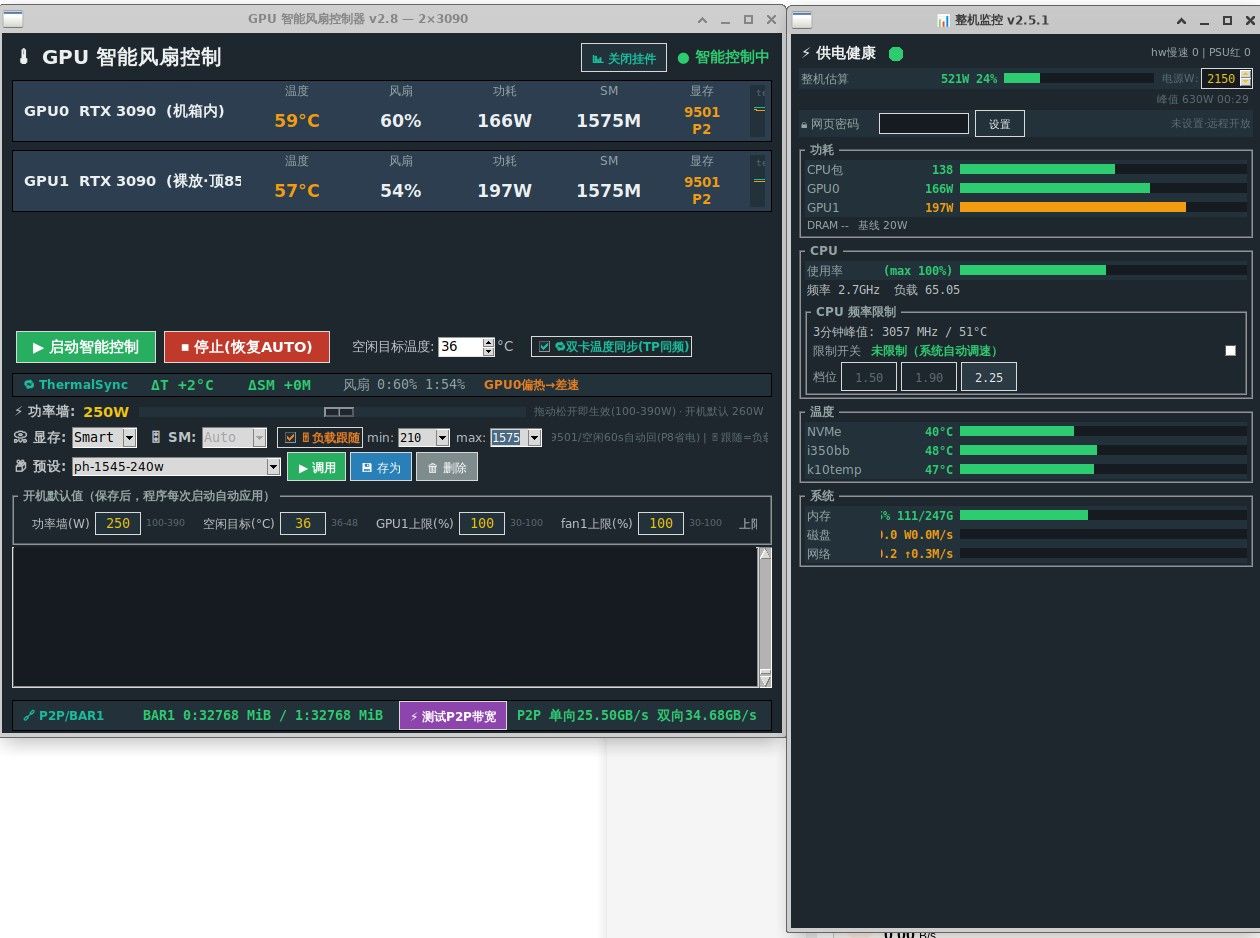Click the 调用 preset button

(317, 467)
